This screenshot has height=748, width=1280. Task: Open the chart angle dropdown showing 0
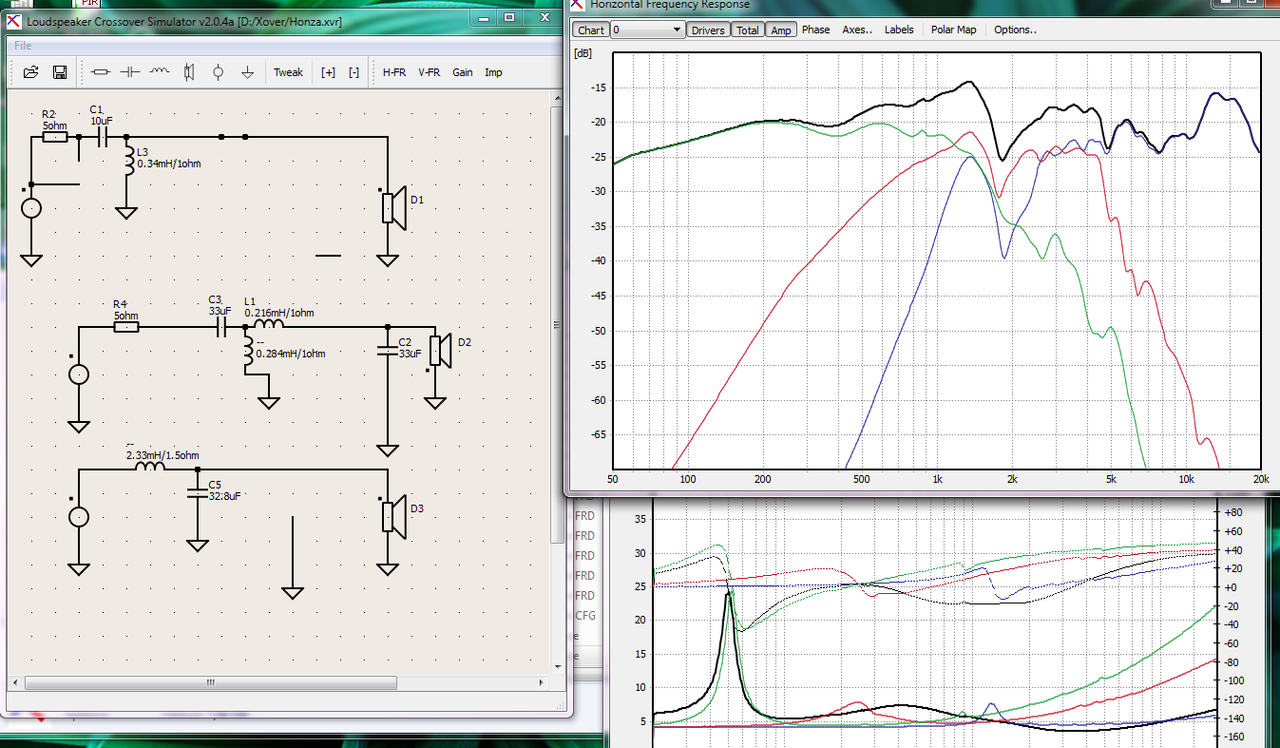coord(647,30)
